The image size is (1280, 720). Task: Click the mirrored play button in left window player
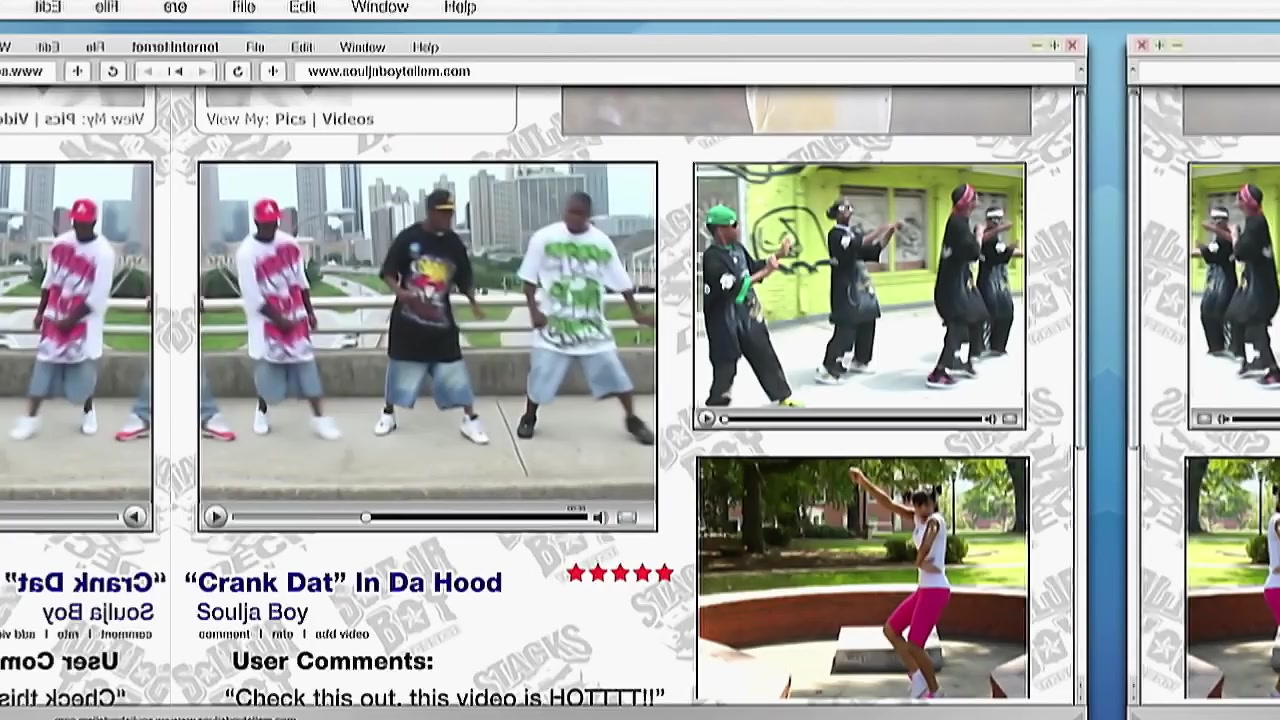click(x=134, y=517)
